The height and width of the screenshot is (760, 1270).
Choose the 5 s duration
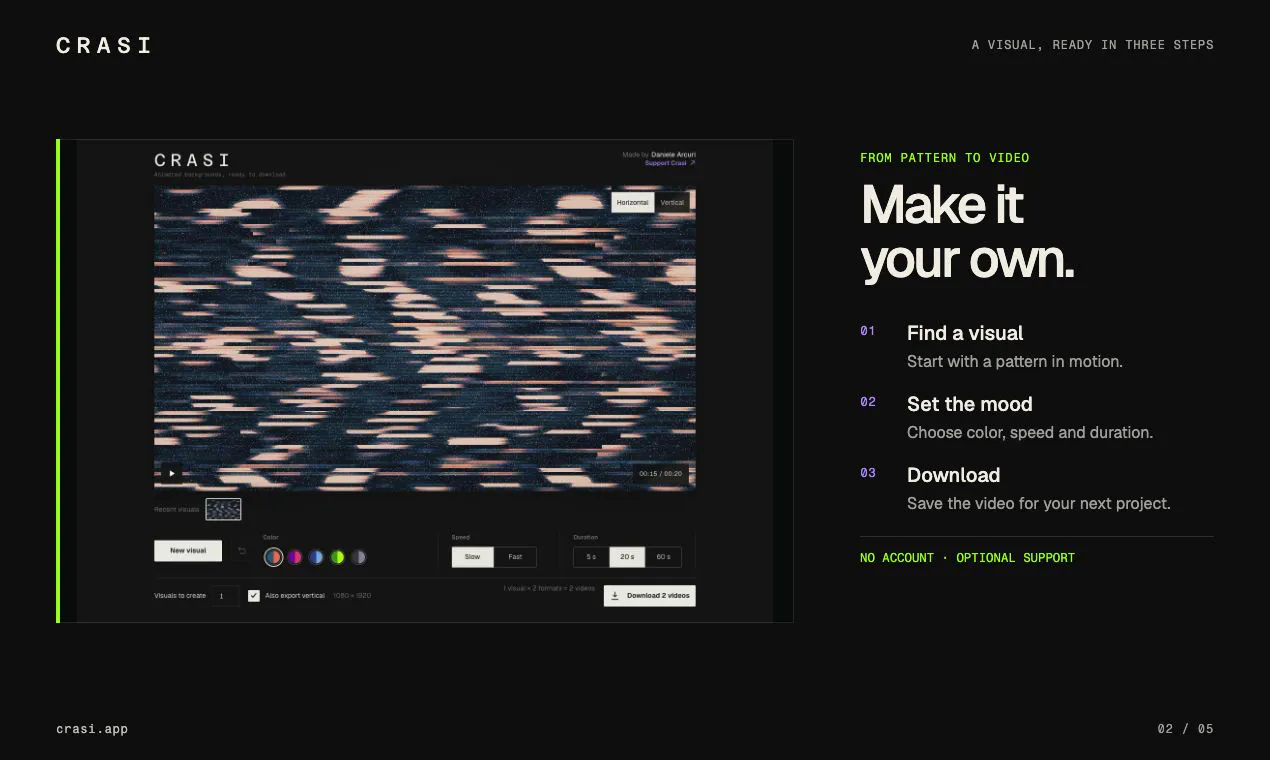click(x=591, y=557)
